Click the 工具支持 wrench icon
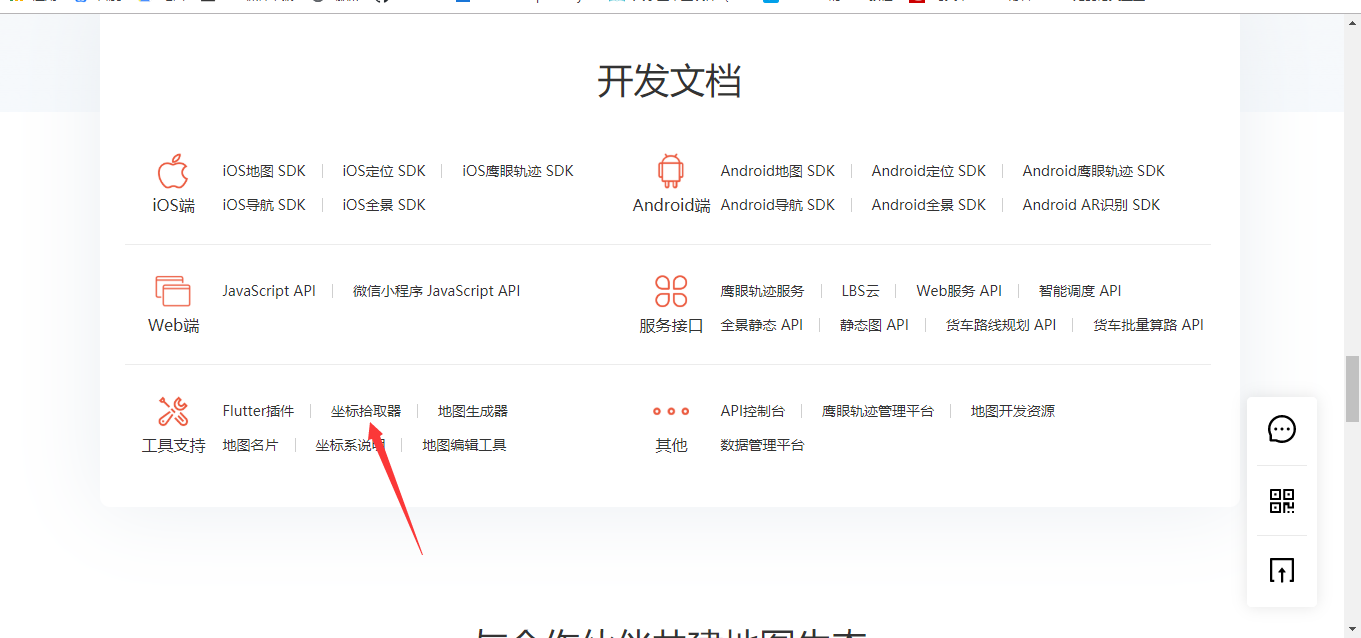The height and width of the screenshot is (638, 1361). click(173, 411)
